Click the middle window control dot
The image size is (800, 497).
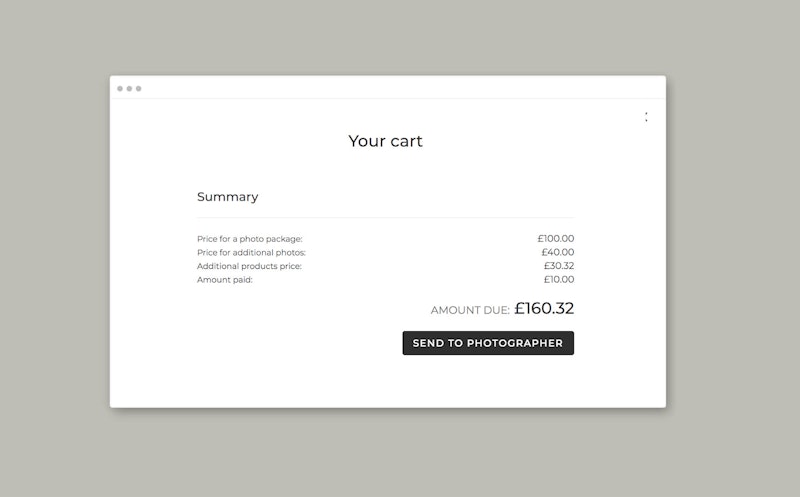129,89
